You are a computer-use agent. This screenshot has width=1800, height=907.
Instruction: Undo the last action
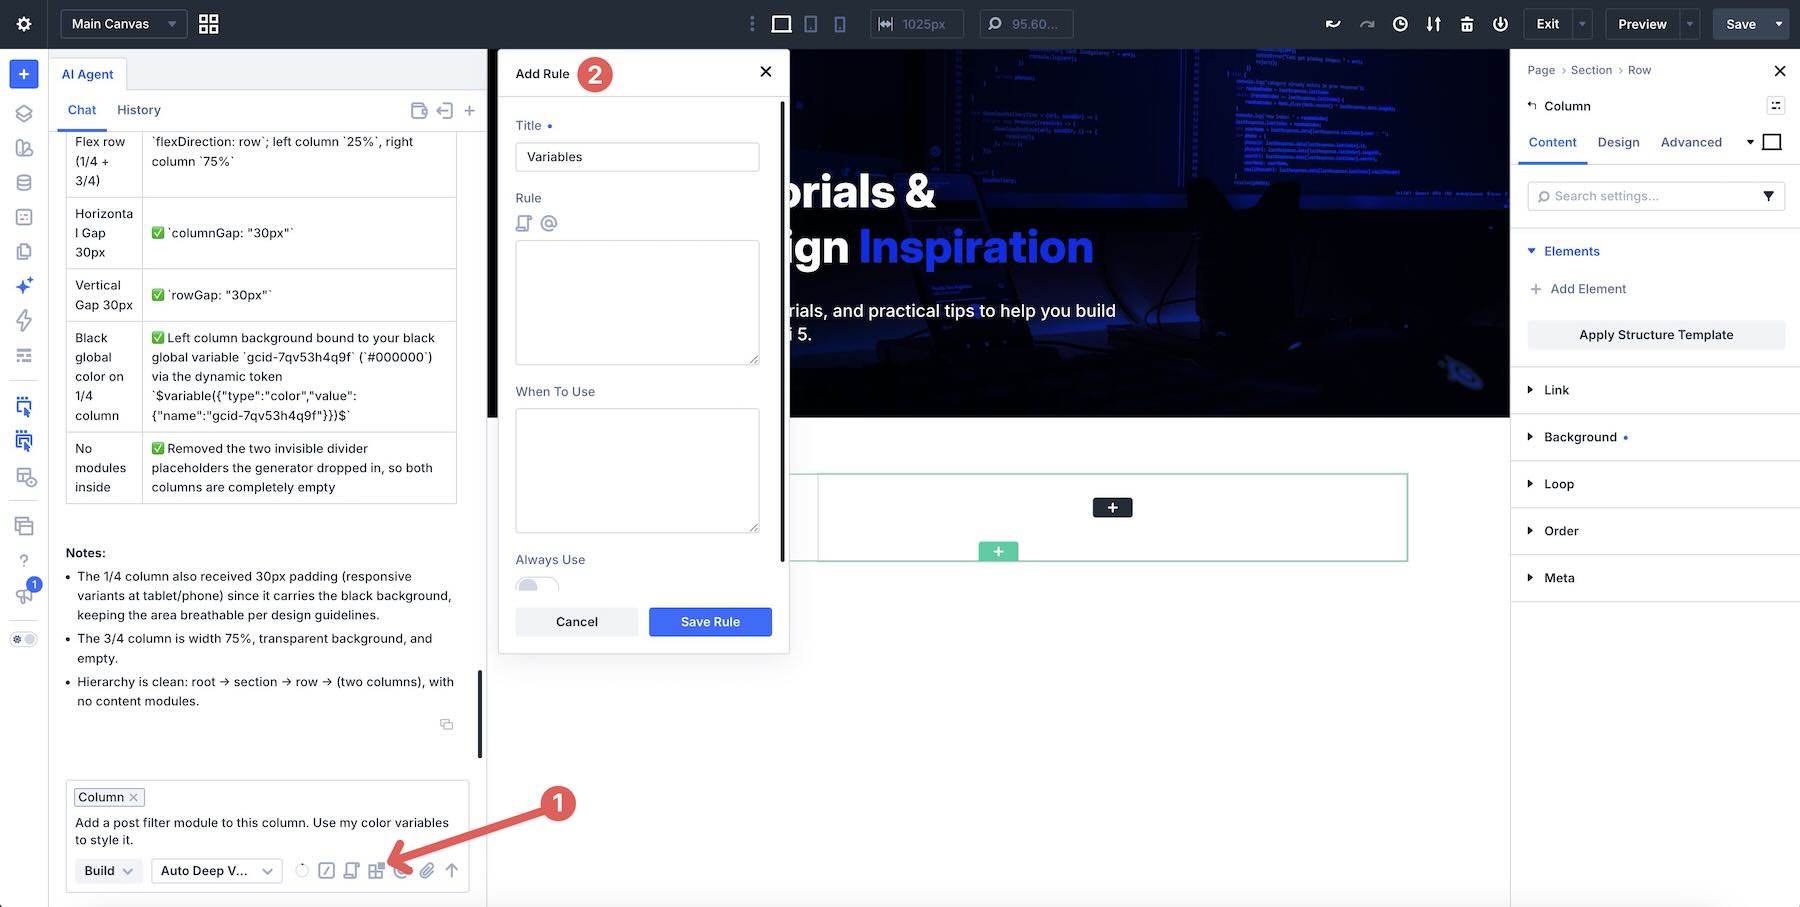click(x=1333, y=24)
